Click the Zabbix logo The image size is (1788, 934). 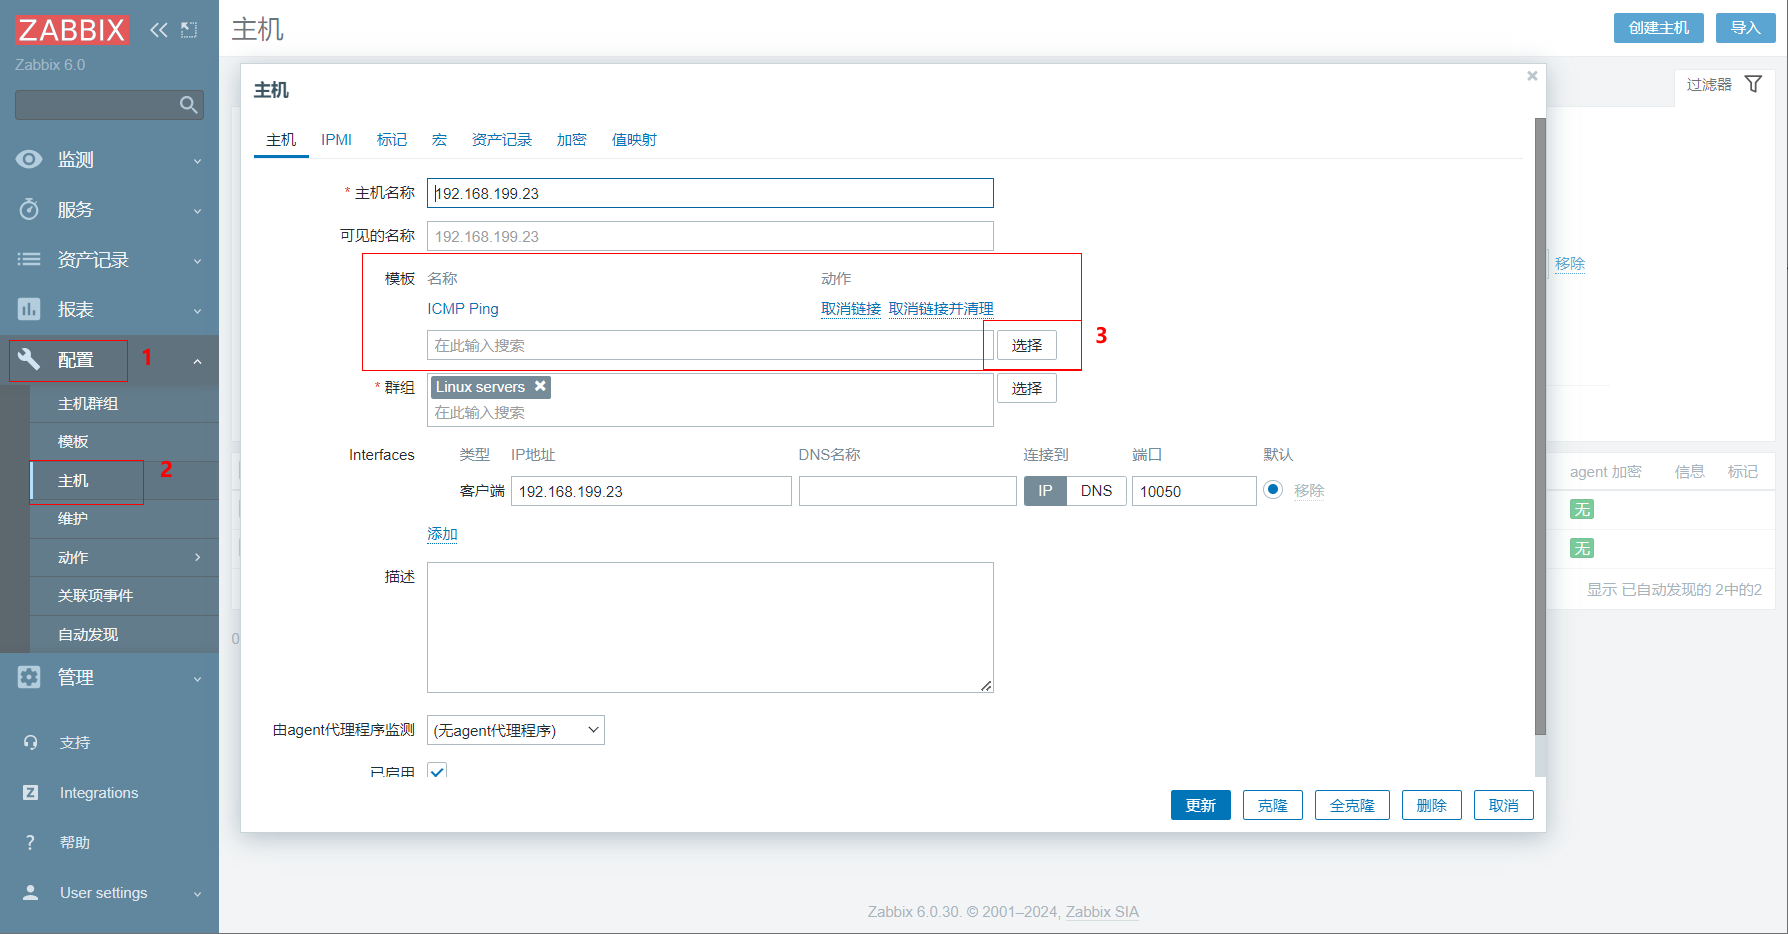71,30
